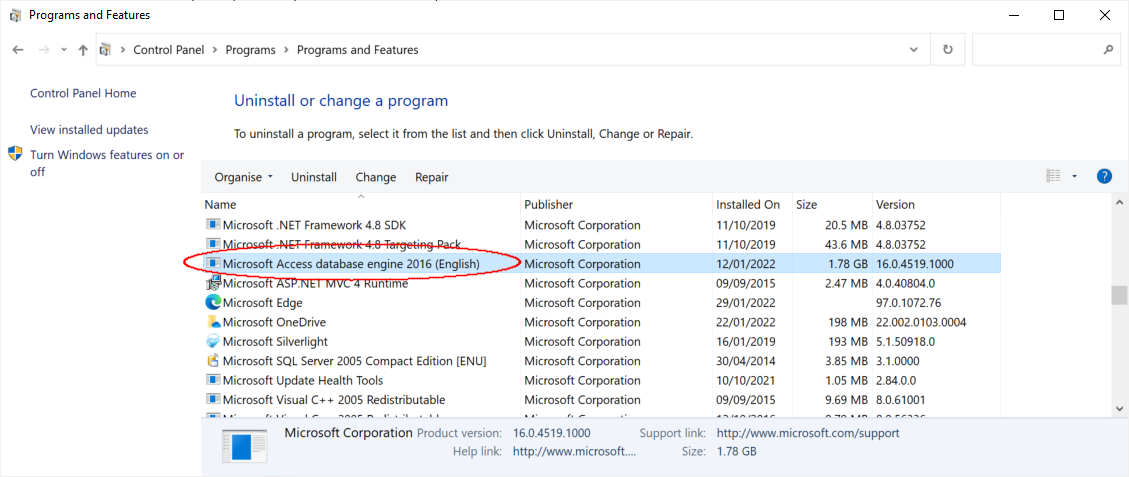
Task: Click the help question mark icon
Action: [1104, 177]
